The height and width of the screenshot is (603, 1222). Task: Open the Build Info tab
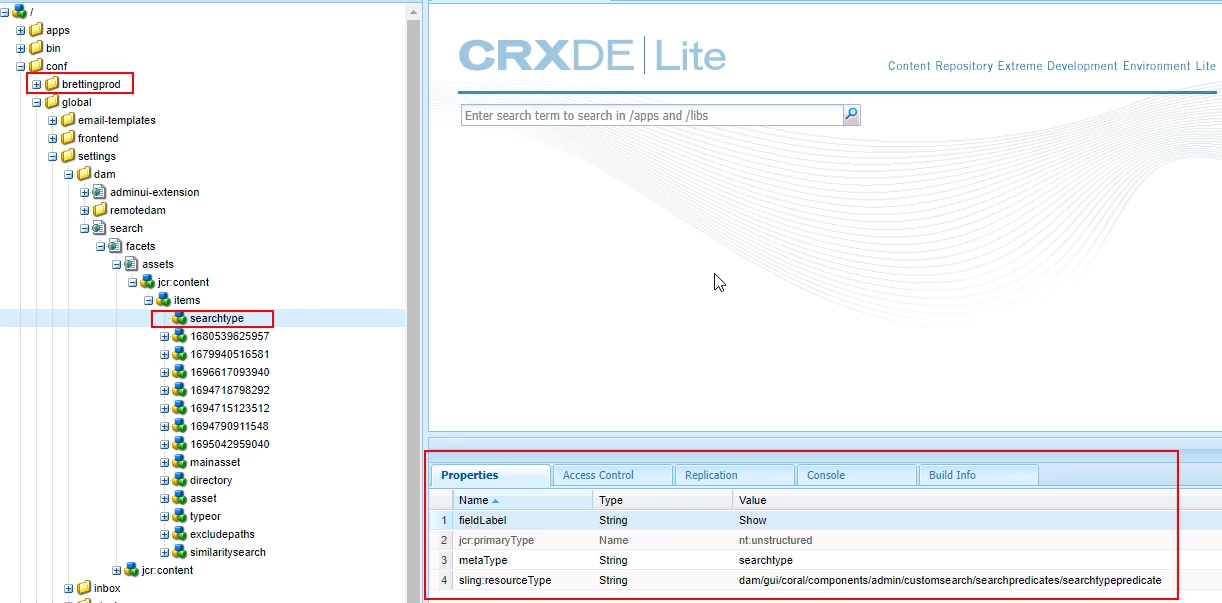point(978,475)
